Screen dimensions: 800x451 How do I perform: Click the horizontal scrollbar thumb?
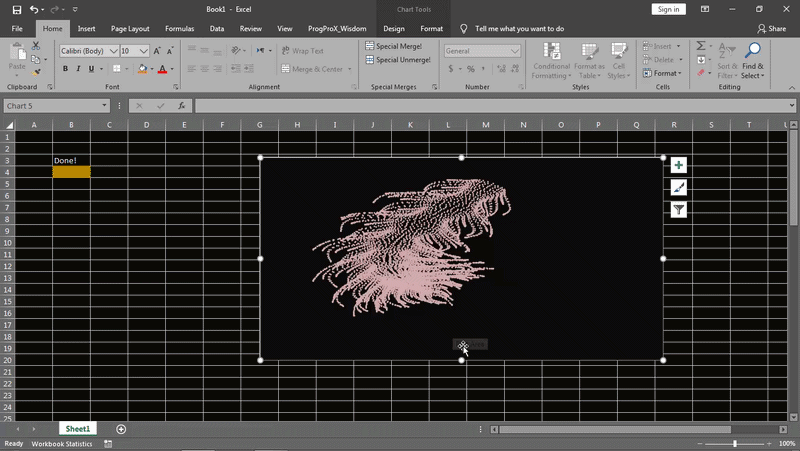click(615, 429)
